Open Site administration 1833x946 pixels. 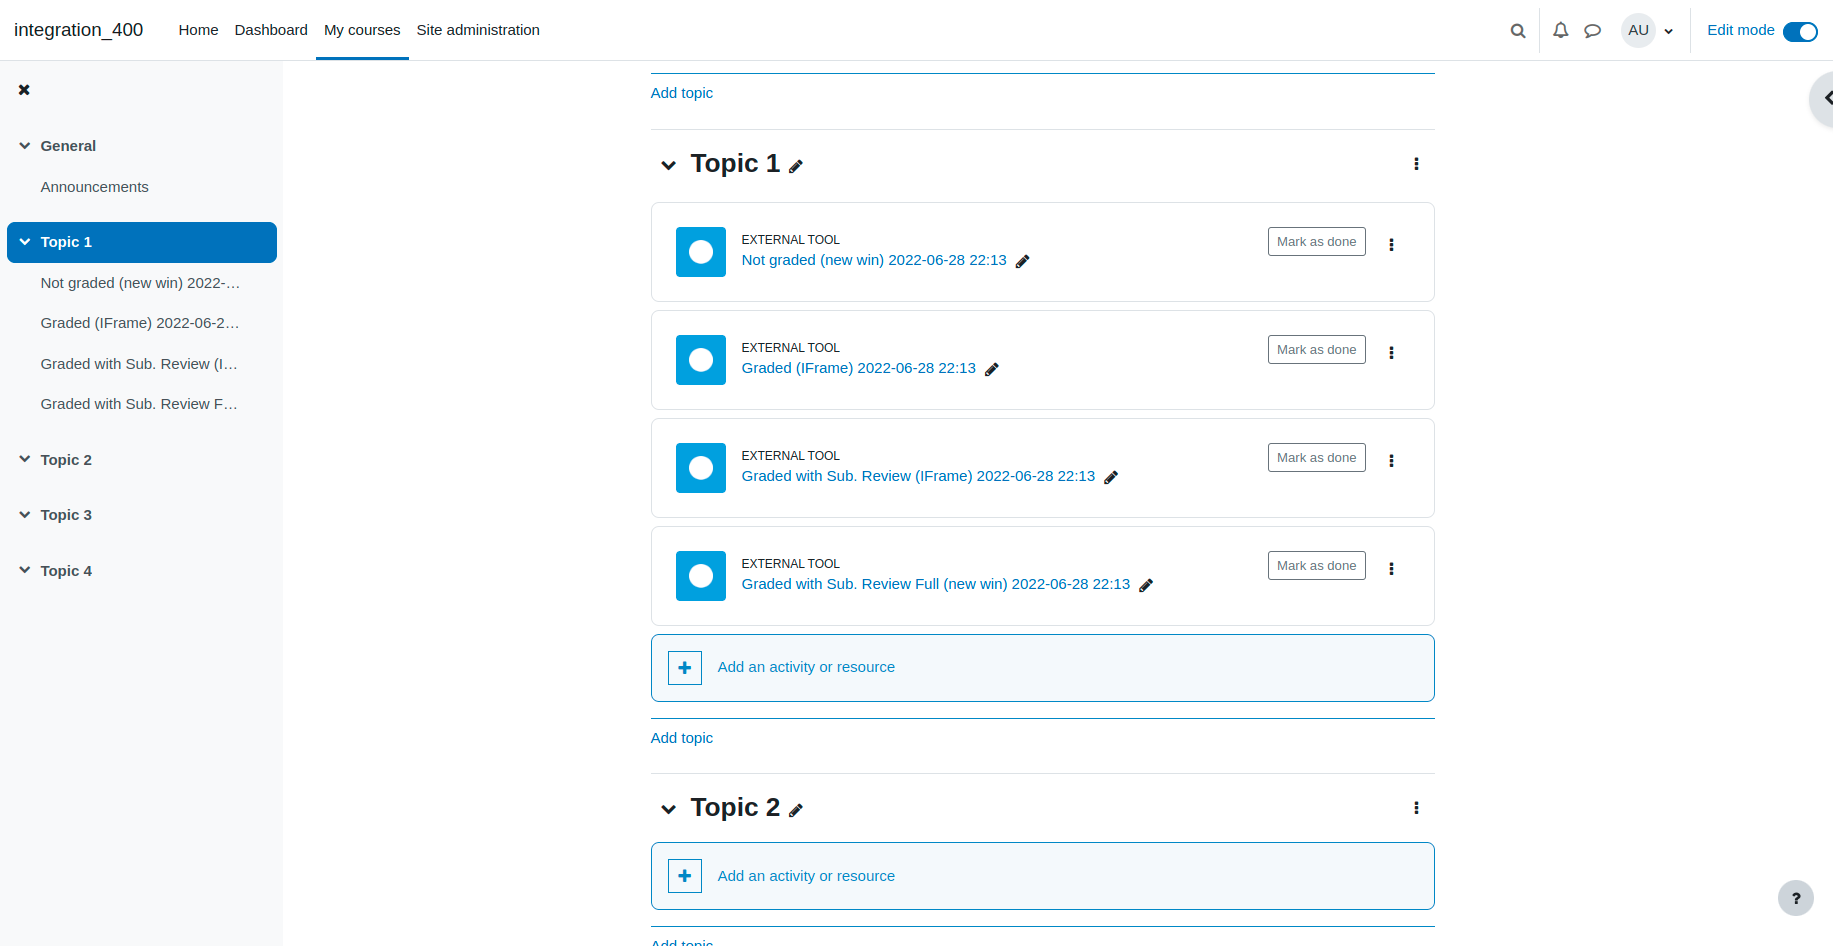[x=478, y=30]
